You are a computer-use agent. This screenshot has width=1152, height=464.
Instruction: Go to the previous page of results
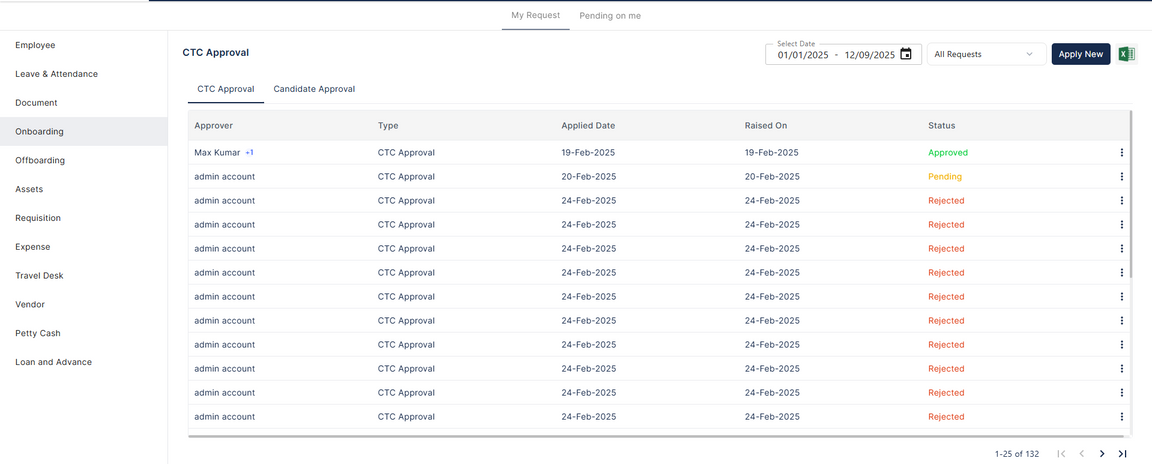point(1081,454)
